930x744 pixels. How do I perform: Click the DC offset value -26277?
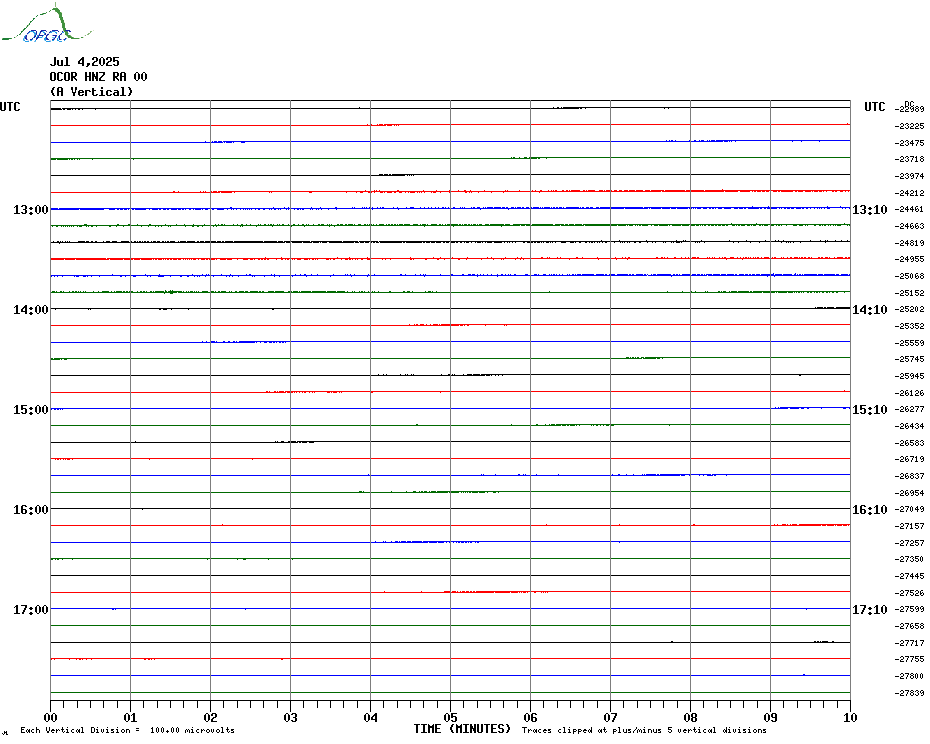pyautogui.click(x=909, y=409)
